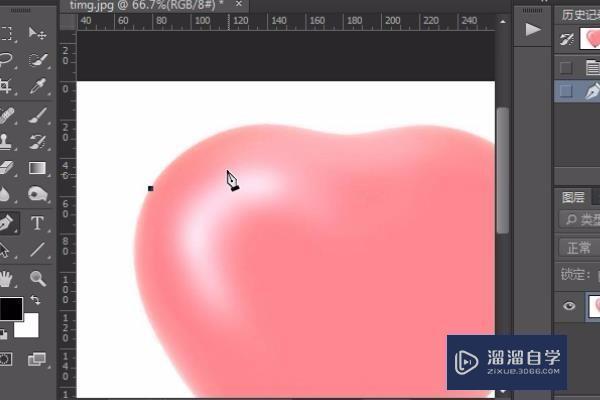Image resolution: width=600 pixels, height=400 pixels.
Task: Select the Eraser tool
Action: (6, 168)
